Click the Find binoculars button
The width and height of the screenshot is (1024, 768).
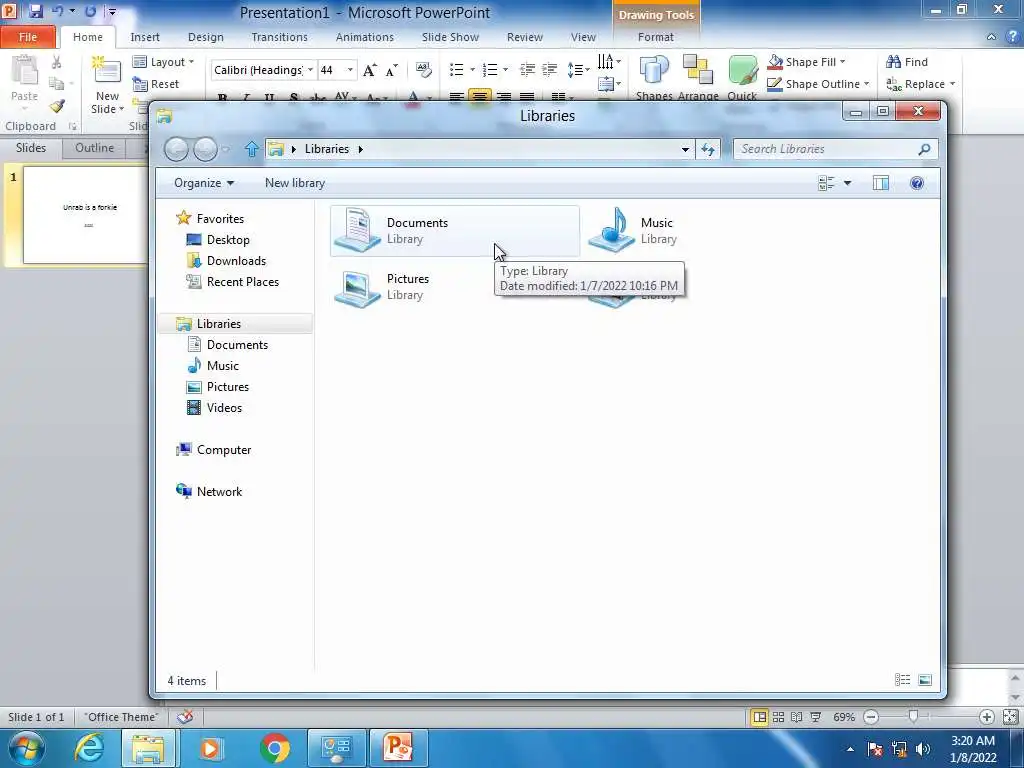click(907, 62)
